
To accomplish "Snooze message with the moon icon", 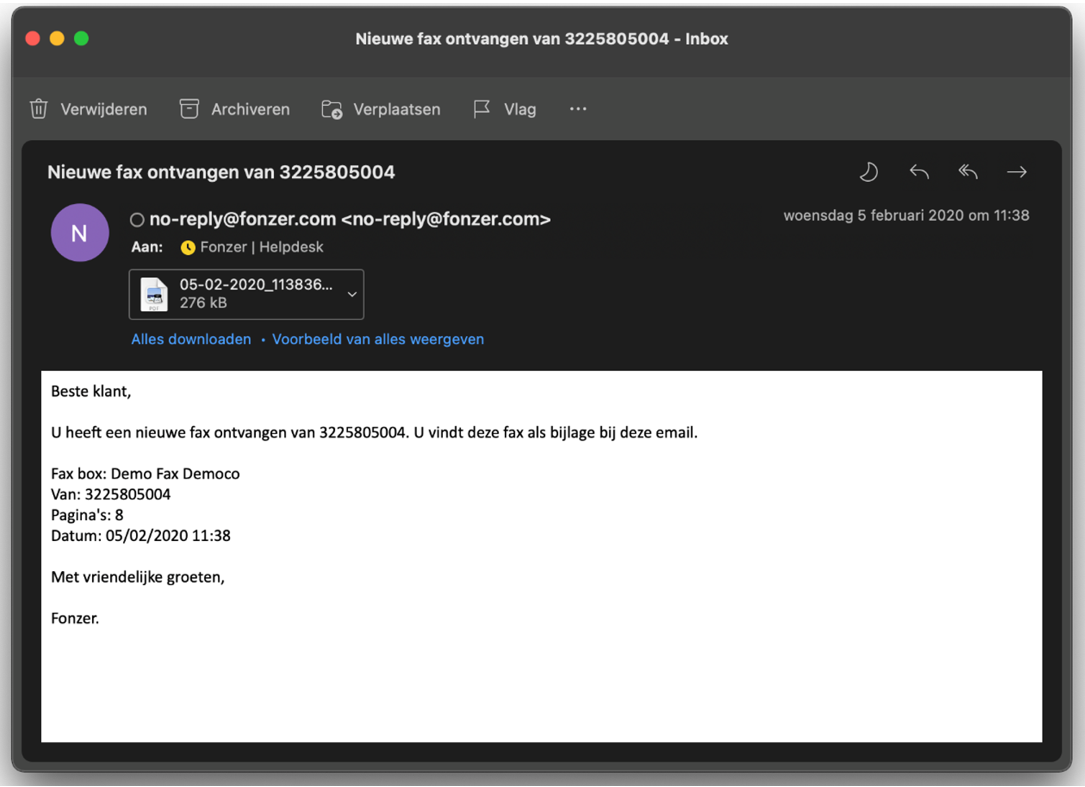I will (868, 172).
